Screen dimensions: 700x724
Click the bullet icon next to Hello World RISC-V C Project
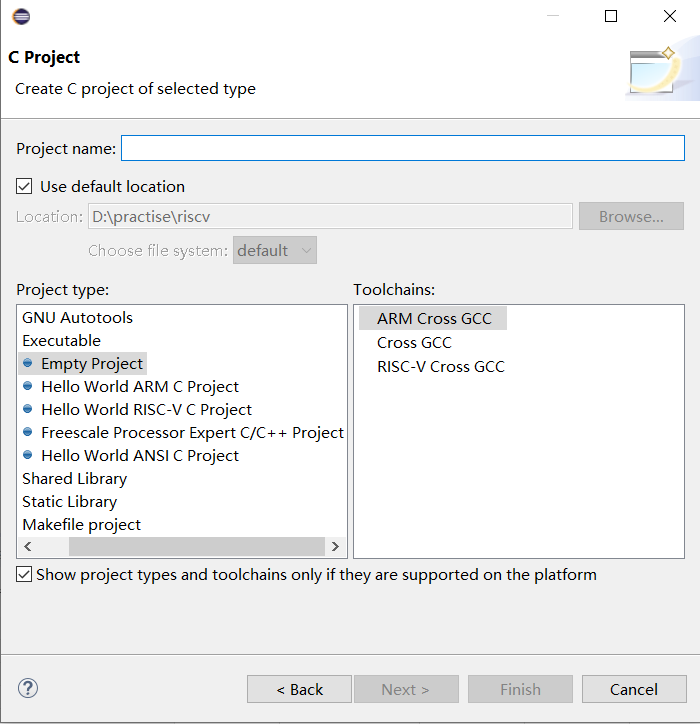point(28,409)
